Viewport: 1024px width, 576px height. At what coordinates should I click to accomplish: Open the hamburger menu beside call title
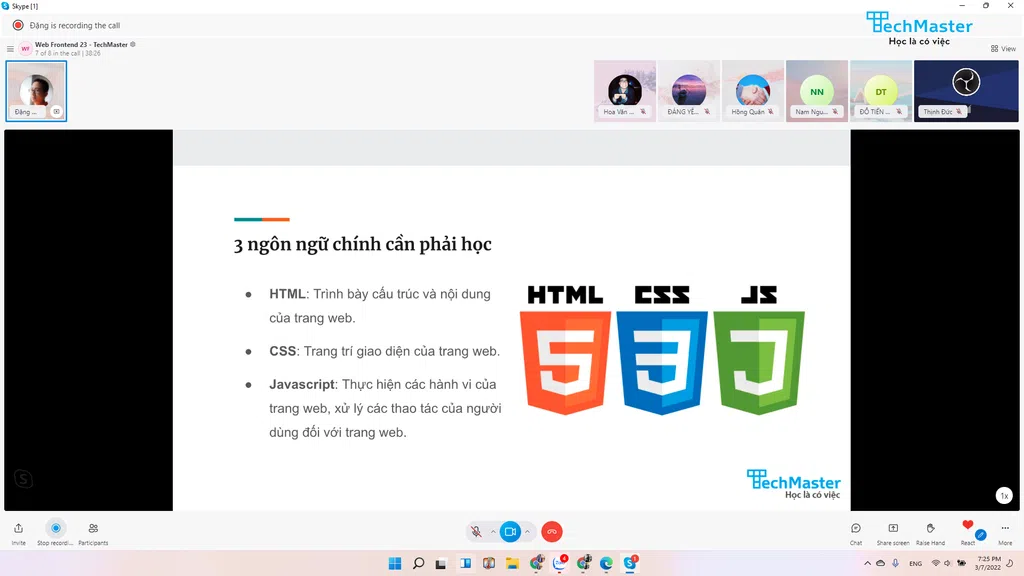tap(10, 48)
